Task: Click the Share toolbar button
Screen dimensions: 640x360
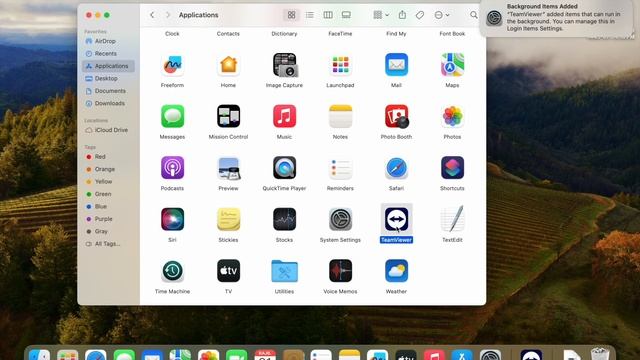Action: (x=402, y=15)
